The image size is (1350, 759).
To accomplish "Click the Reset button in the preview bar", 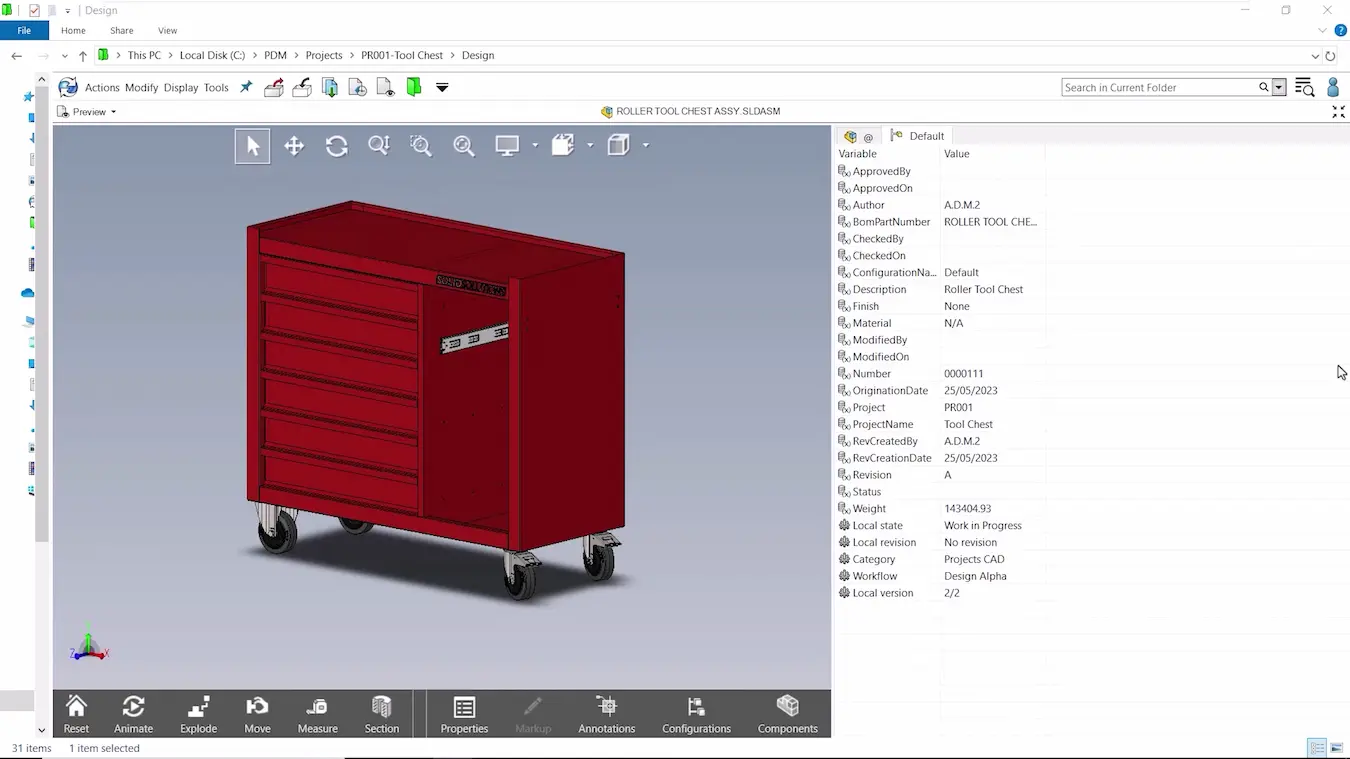I will [x=75, y=713].
